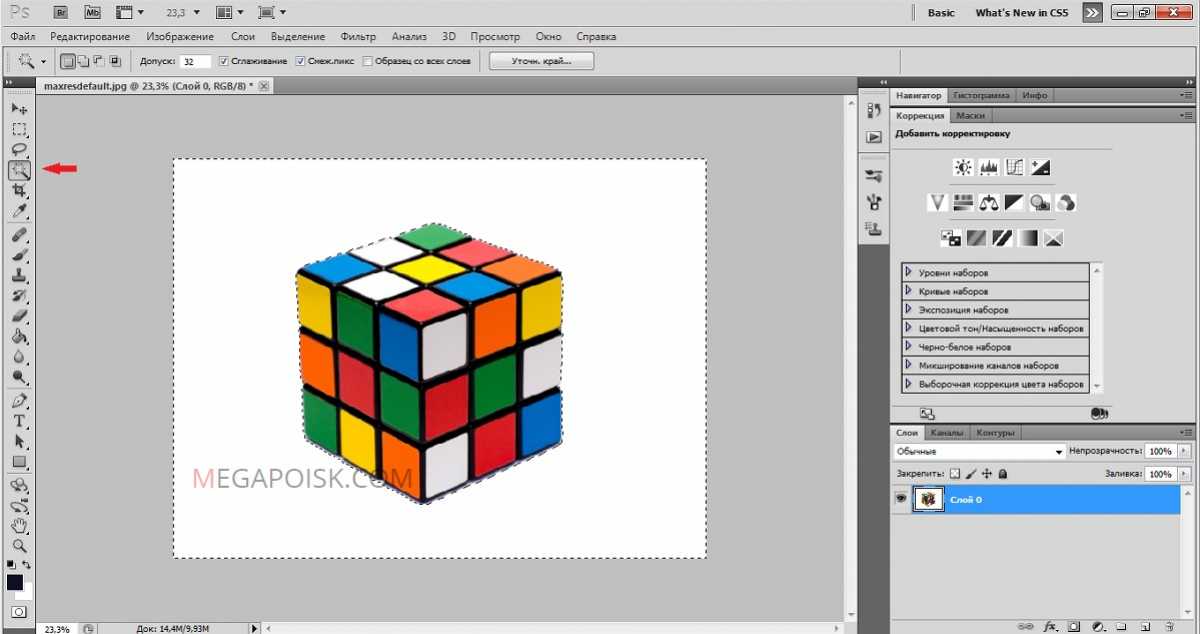Select the Magic Wand tool in toolbar
Image resolution: width=1200 pixels, height=634 pixels.
19,170
